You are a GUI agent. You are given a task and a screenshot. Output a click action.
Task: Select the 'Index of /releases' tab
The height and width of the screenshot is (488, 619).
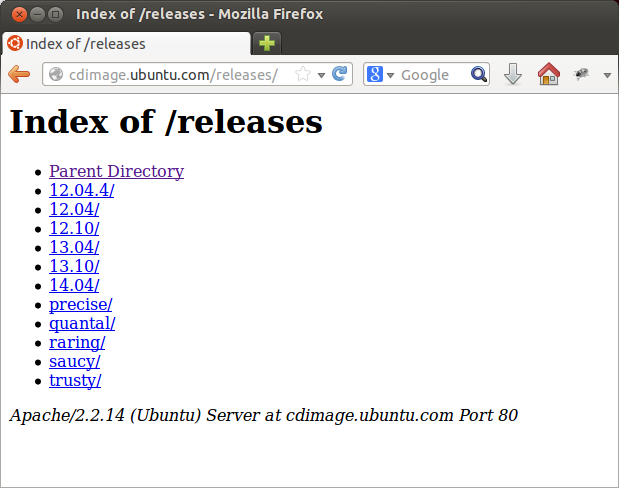(x=126, y=43)
